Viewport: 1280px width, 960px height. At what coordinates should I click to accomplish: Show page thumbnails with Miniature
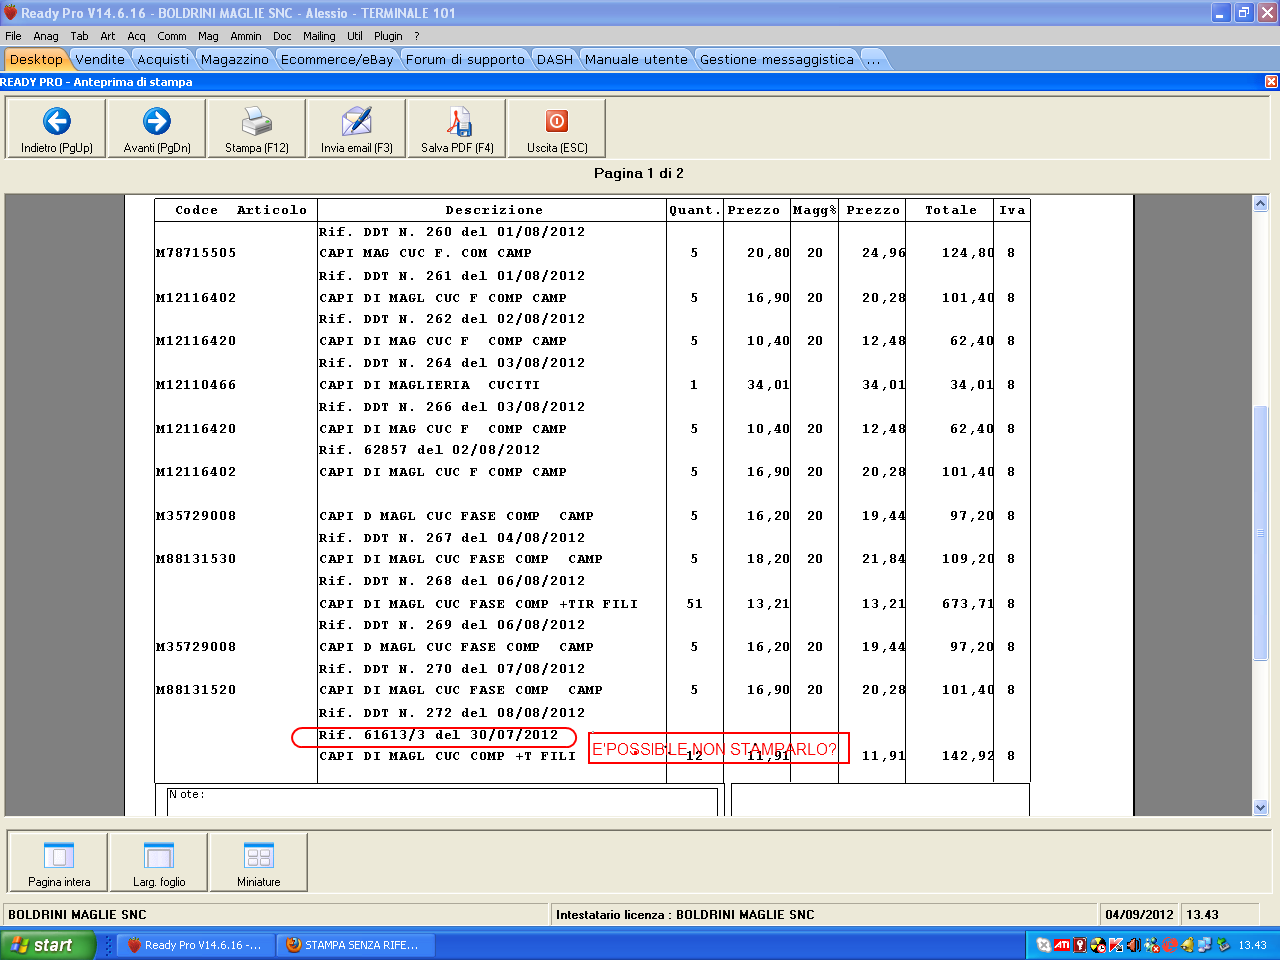[x=259, y=862]
